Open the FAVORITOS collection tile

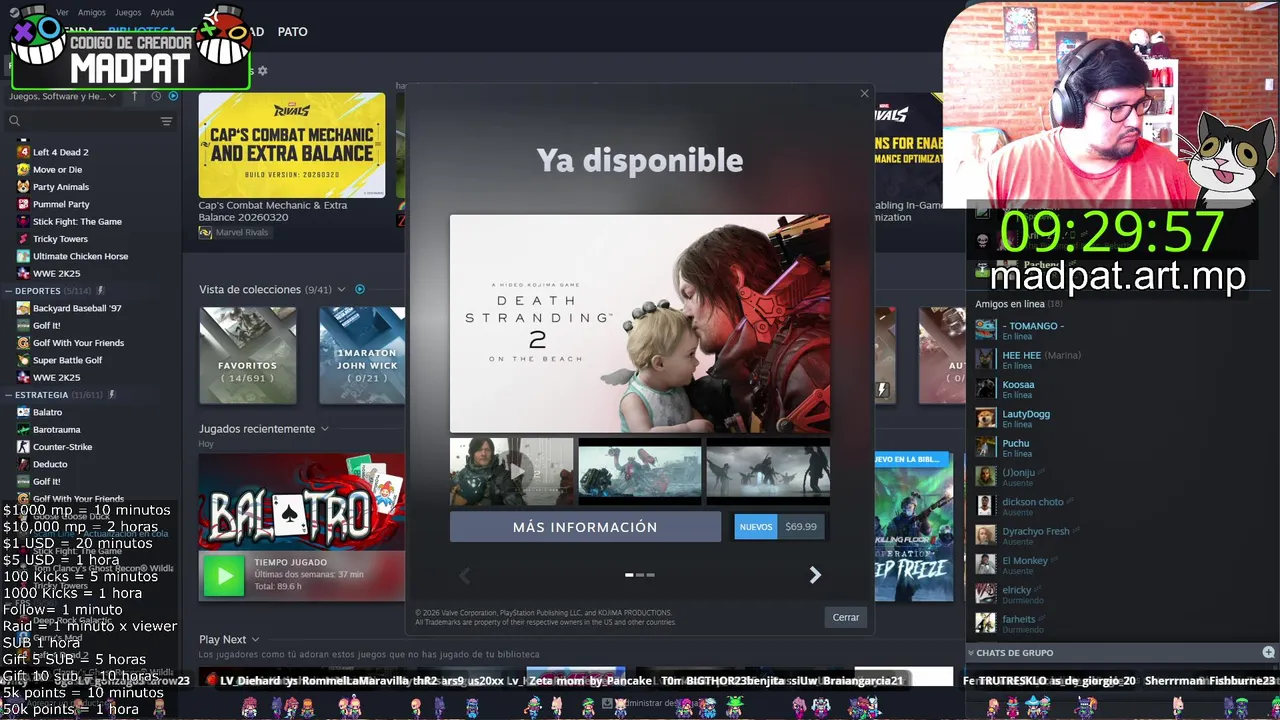[x=247, y=355]
